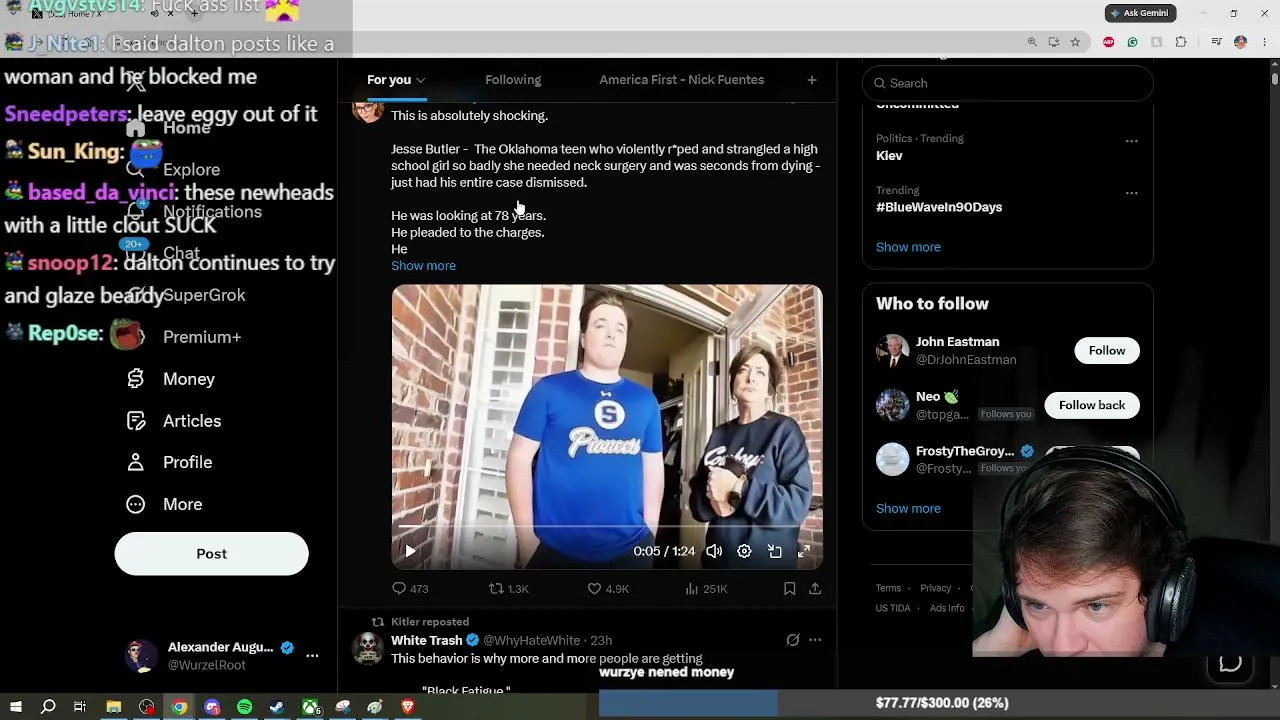View analytics showing 251K views

coord(706,589)
